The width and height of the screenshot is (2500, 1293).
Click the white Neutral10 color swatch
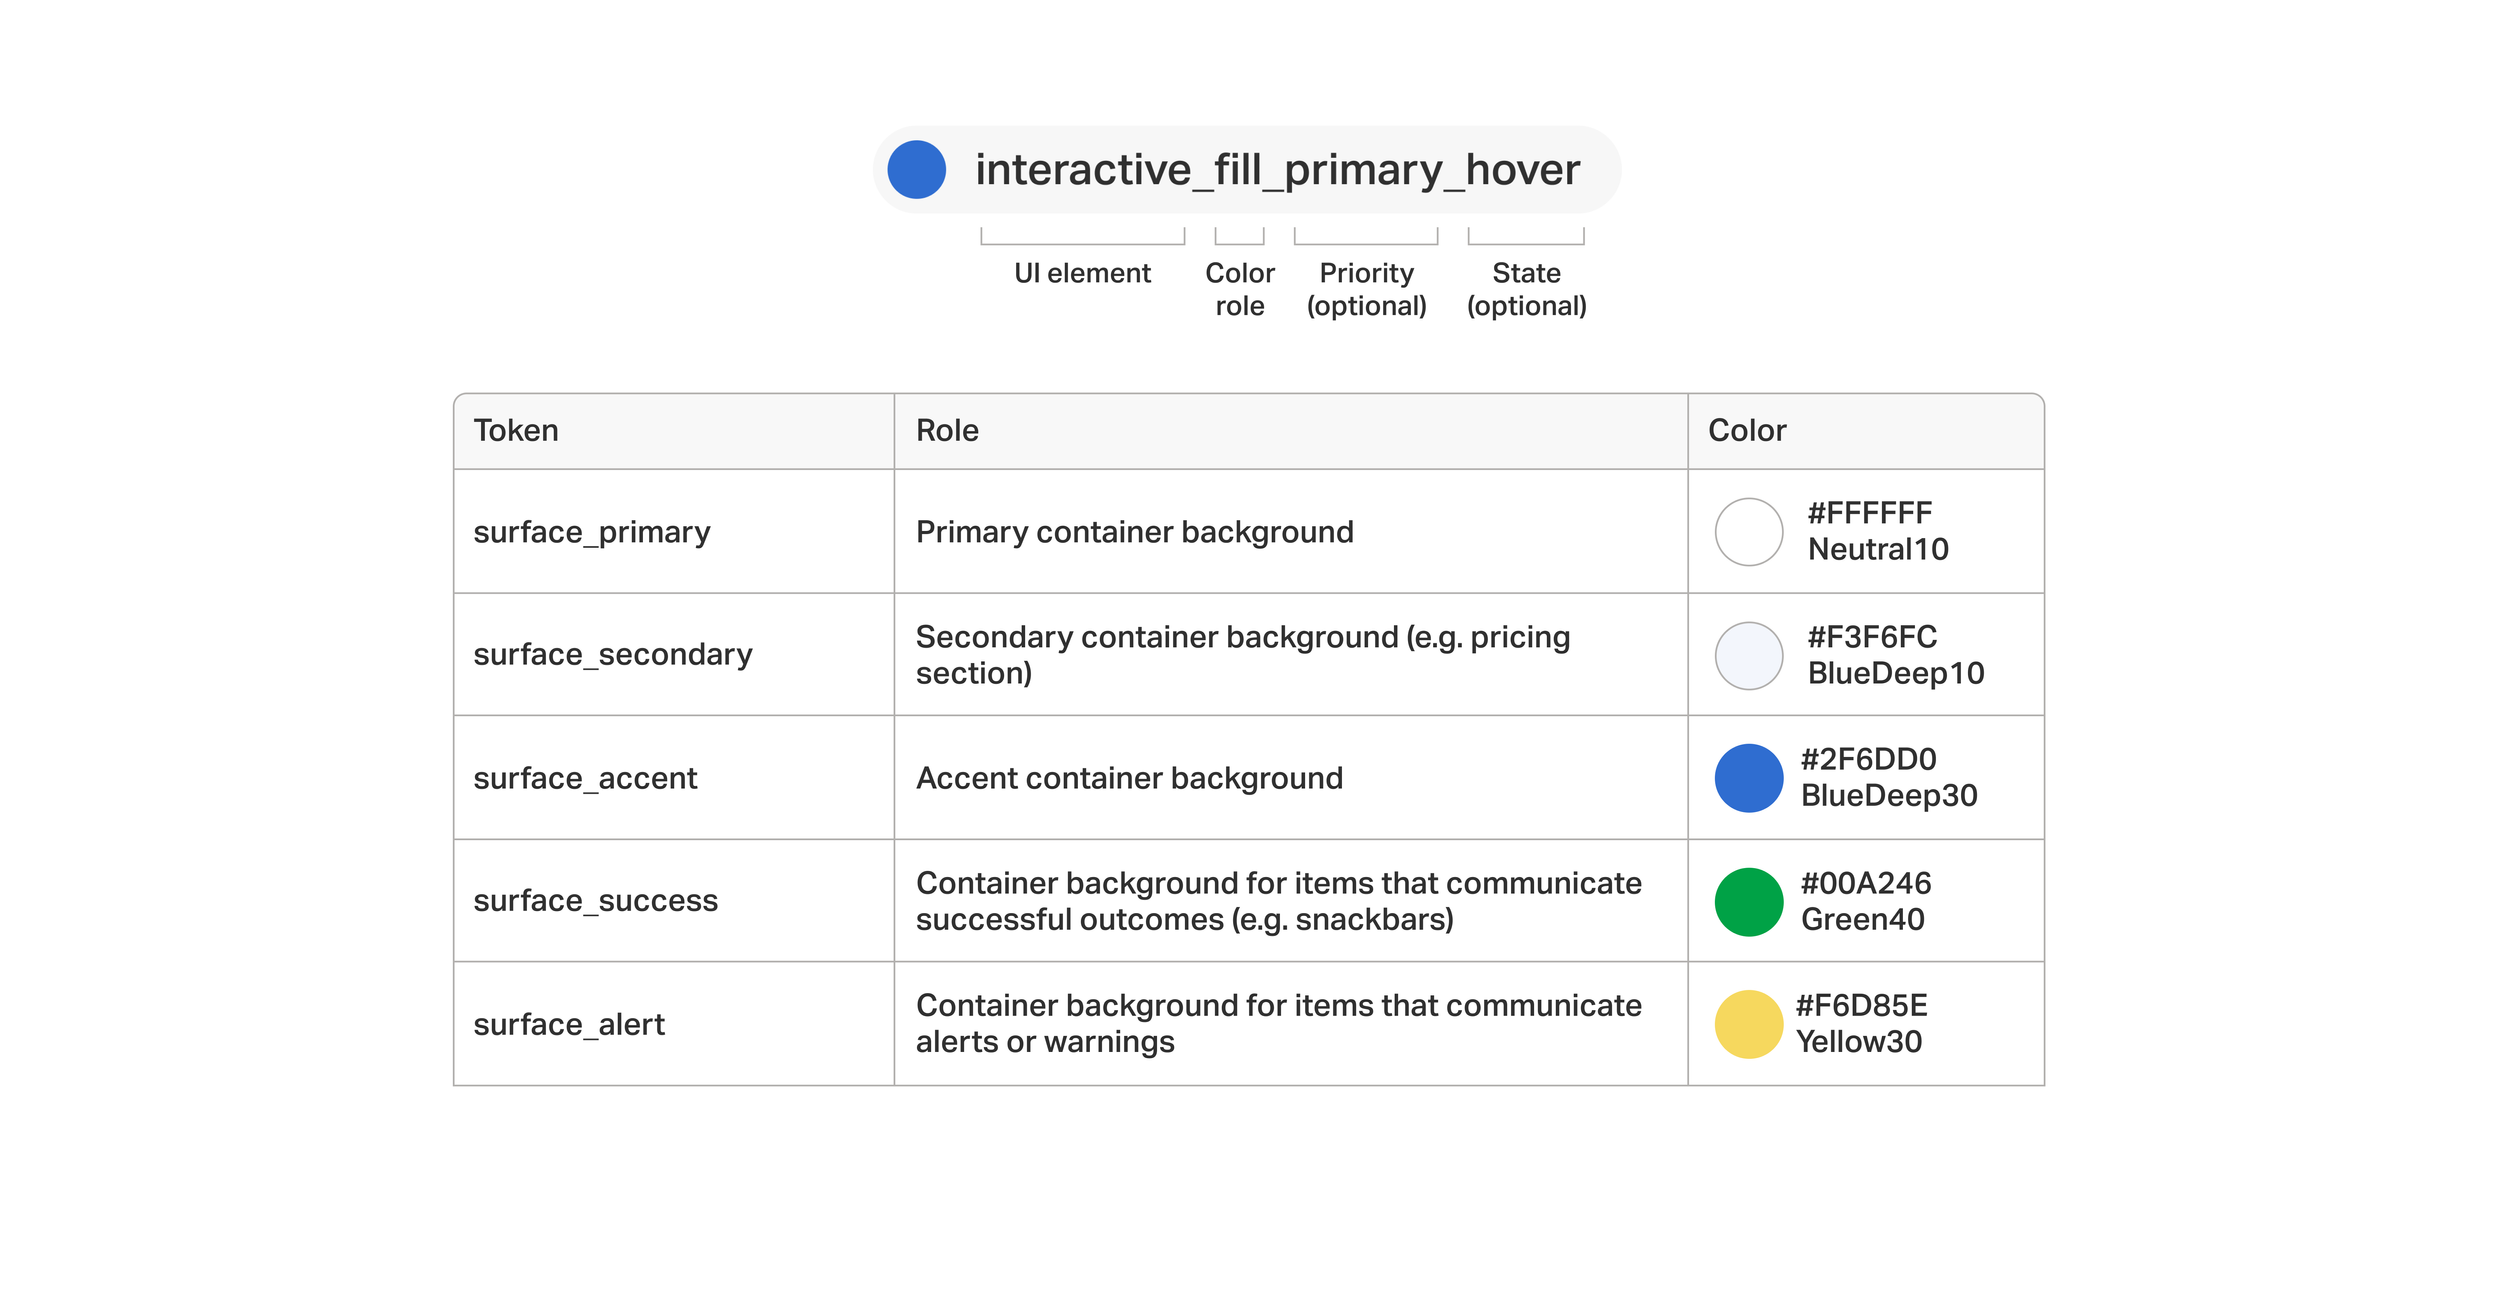coord(1748,532)
